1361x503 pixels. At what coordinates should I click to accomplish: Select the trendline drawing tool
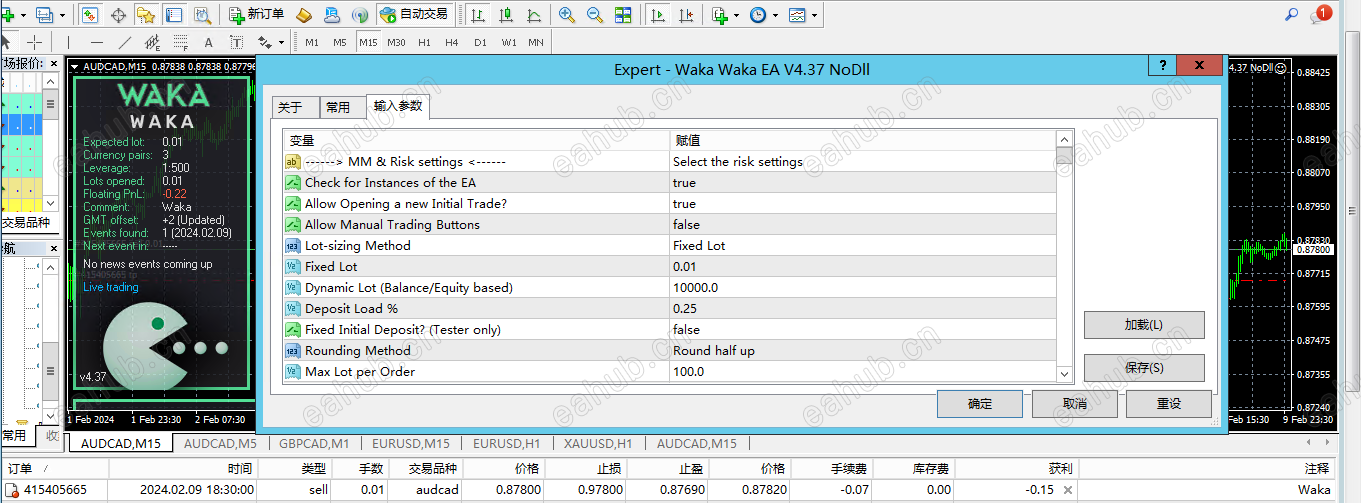tap(124, 42)
